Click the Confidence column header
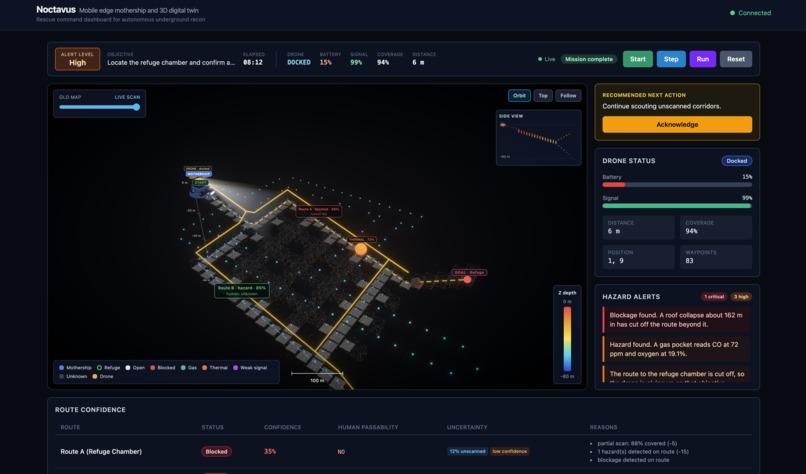 click(282, 427)
